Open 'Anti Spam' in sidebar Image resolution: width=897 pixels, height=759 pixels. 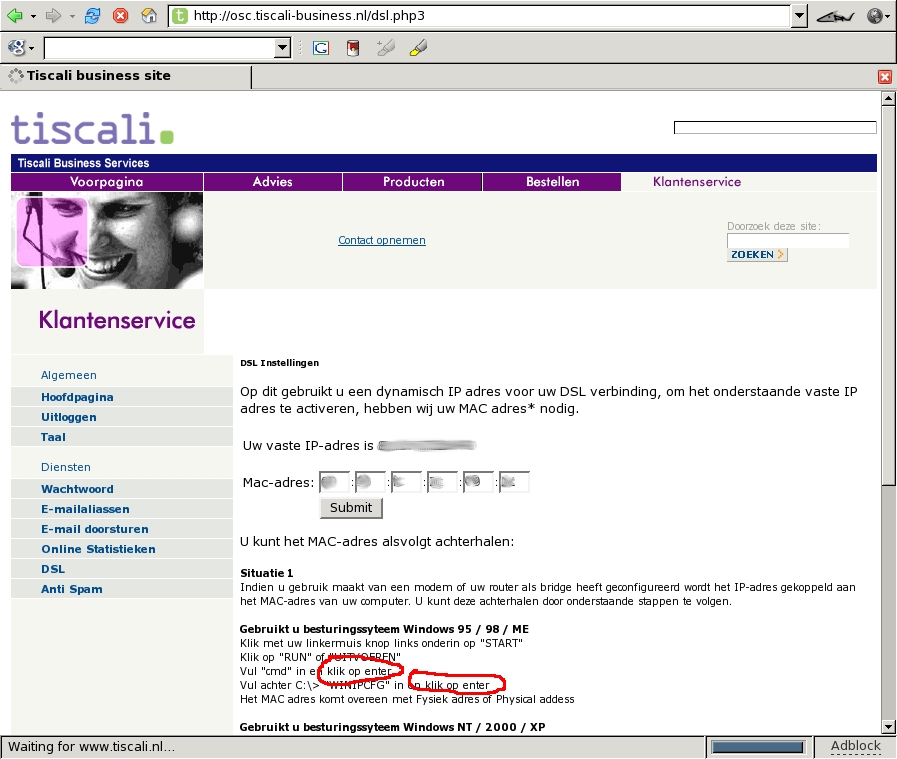pos(72,589)
